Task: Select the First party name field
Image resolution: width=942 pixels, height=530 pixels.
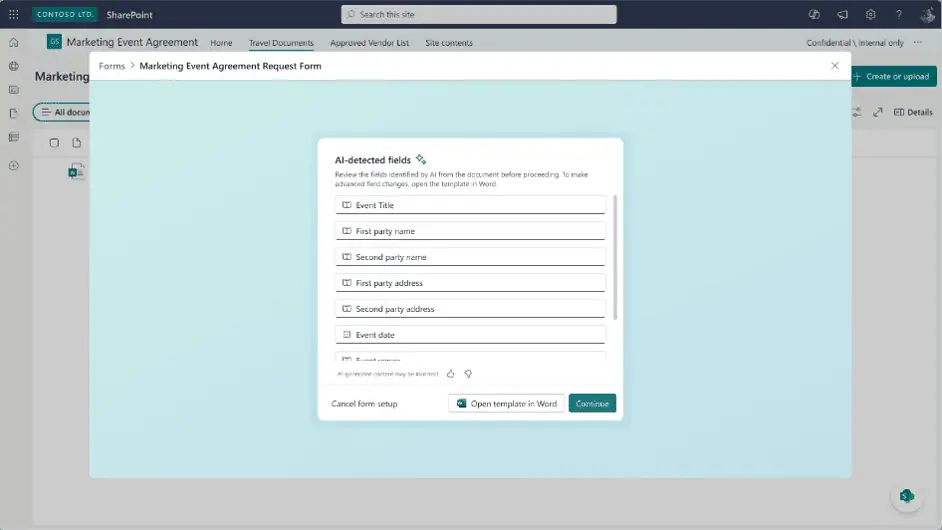Action: coord(470,231)
